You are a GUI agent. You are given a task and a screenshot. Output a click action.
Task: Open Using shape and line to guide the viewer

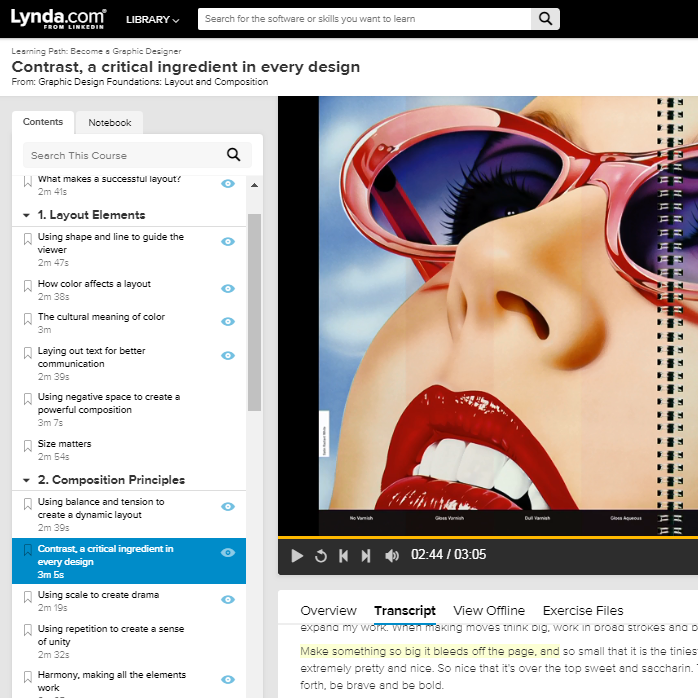[110, 243]
